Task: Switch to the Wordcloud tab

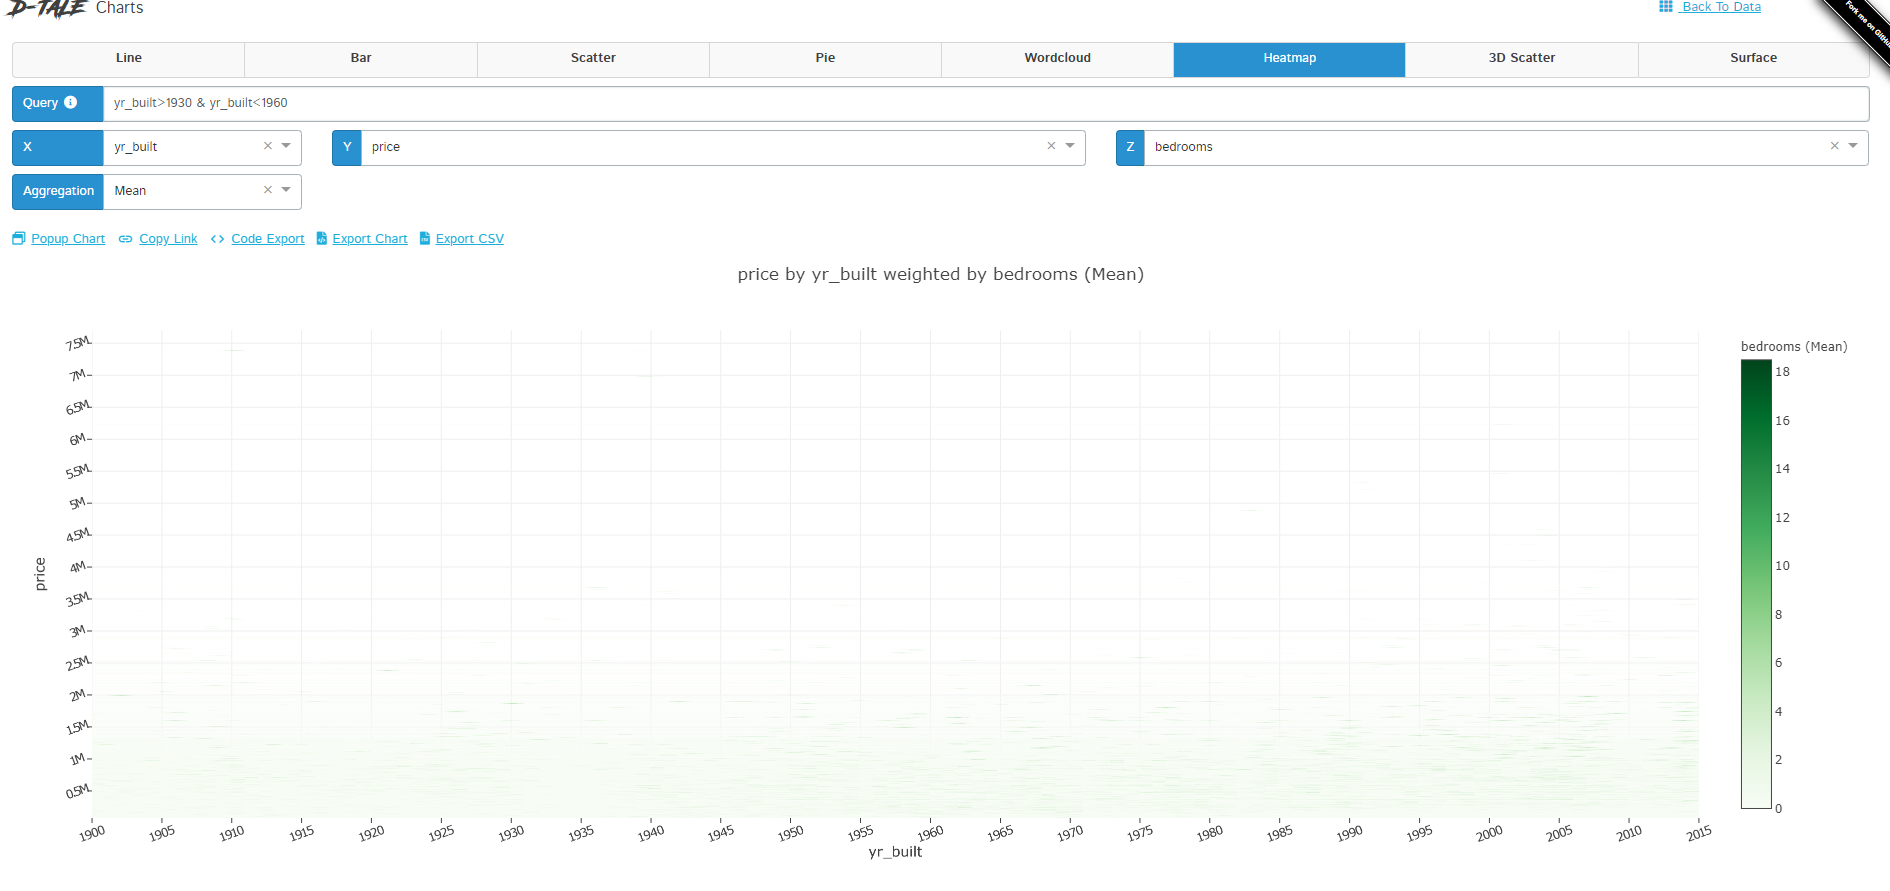Action: [1057, 59]
